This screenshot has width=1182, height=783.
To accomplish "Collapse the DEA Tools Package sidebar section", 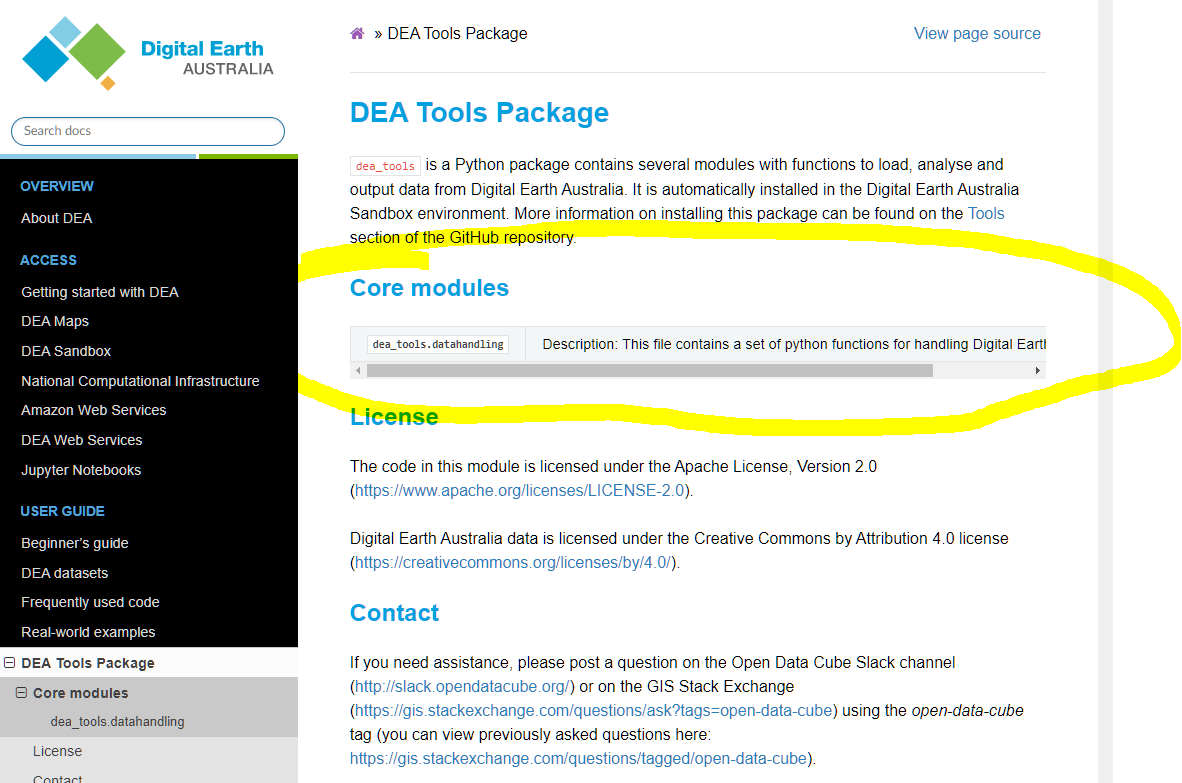I will (x=8, y=662).
